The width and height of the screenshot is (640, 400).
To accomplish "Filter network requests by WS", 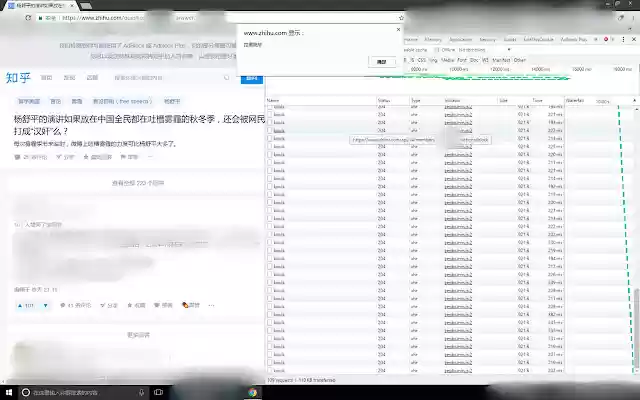I will point(485,60).
